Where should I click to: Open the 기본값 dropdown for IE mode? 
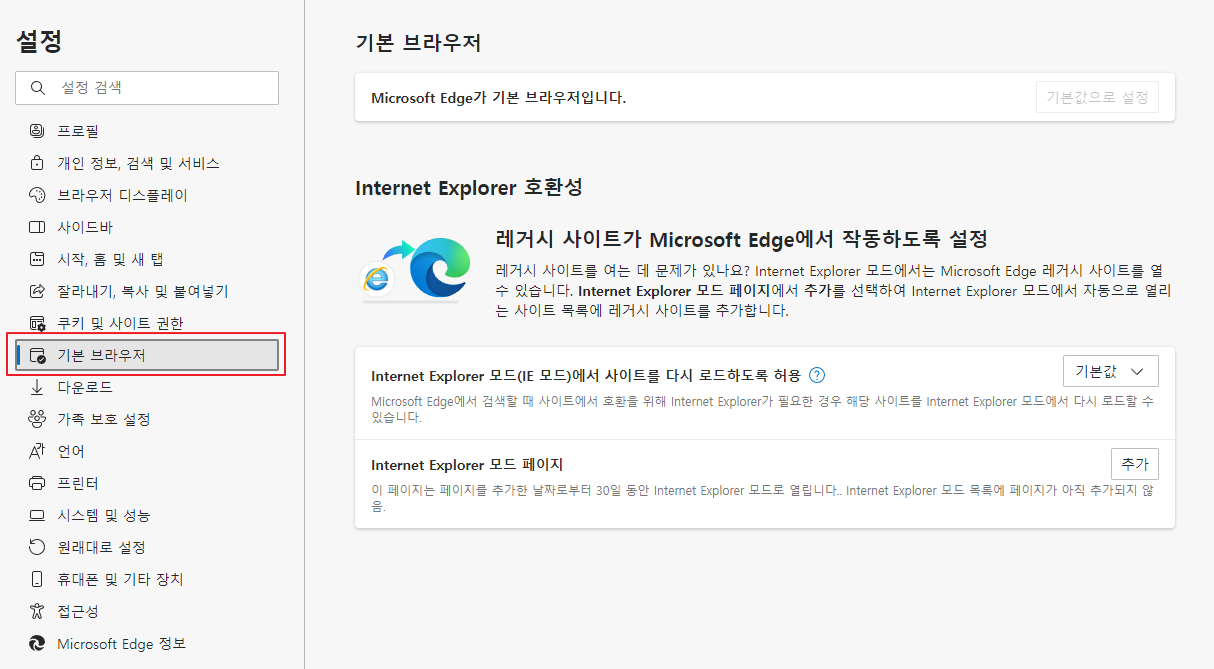point(1110,371)
